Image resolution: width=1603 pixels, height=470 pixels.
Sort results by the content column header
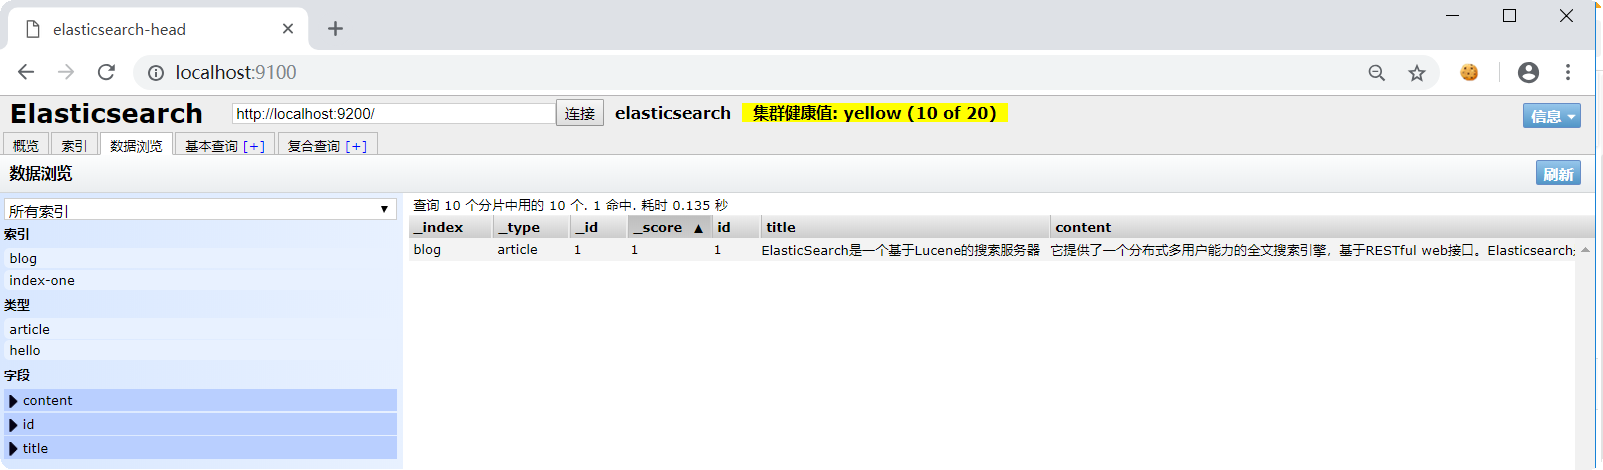(1320, 227)
